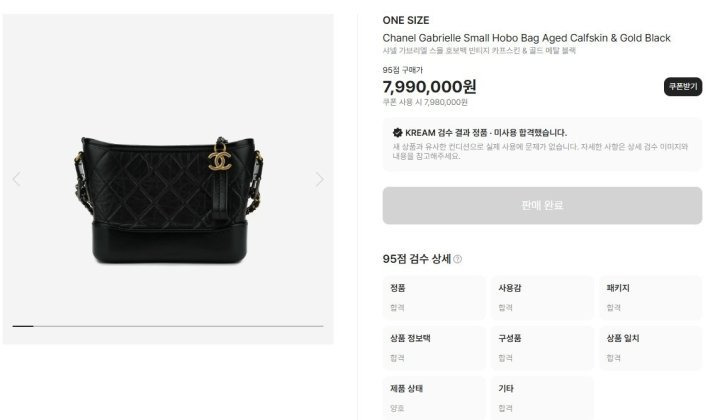720x420 pixels.
Task: Click the English product title text
Action: point(526,38)
